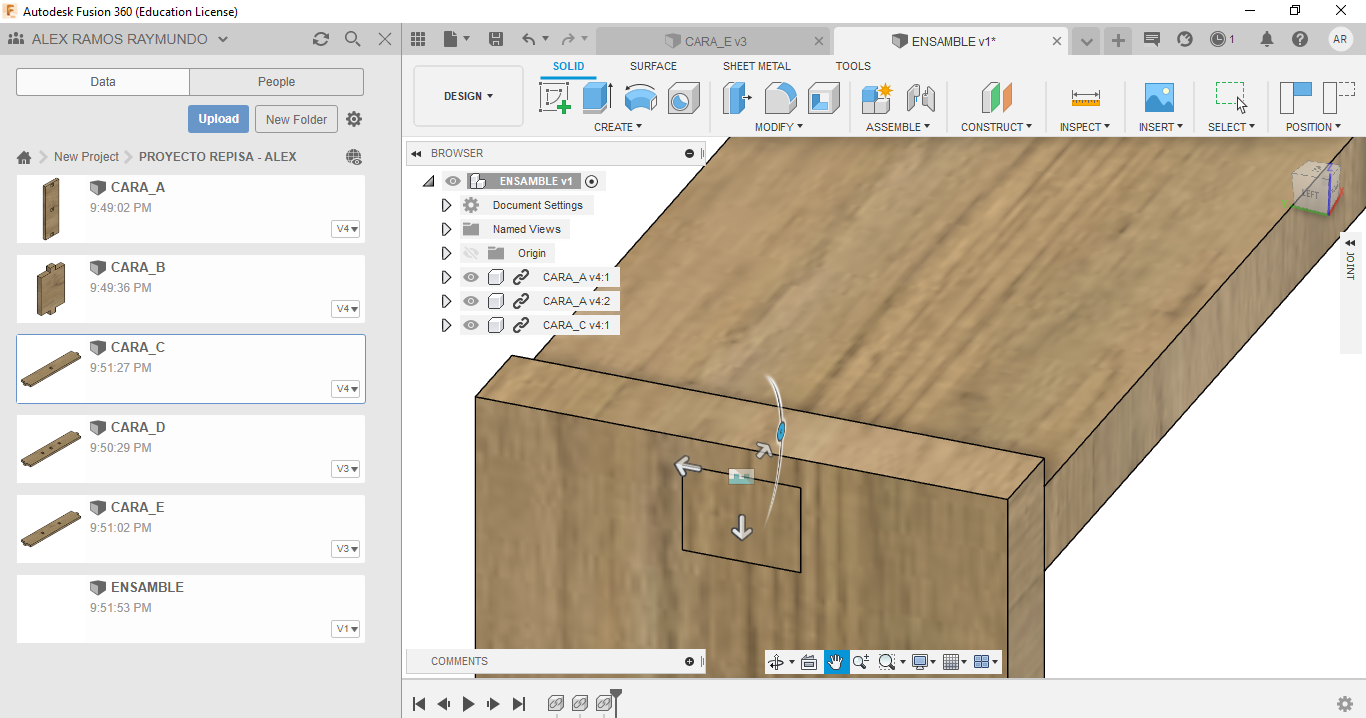Activate the Select tool icon
This screenshot has height=718, width=1366.
coord(1231,98)
